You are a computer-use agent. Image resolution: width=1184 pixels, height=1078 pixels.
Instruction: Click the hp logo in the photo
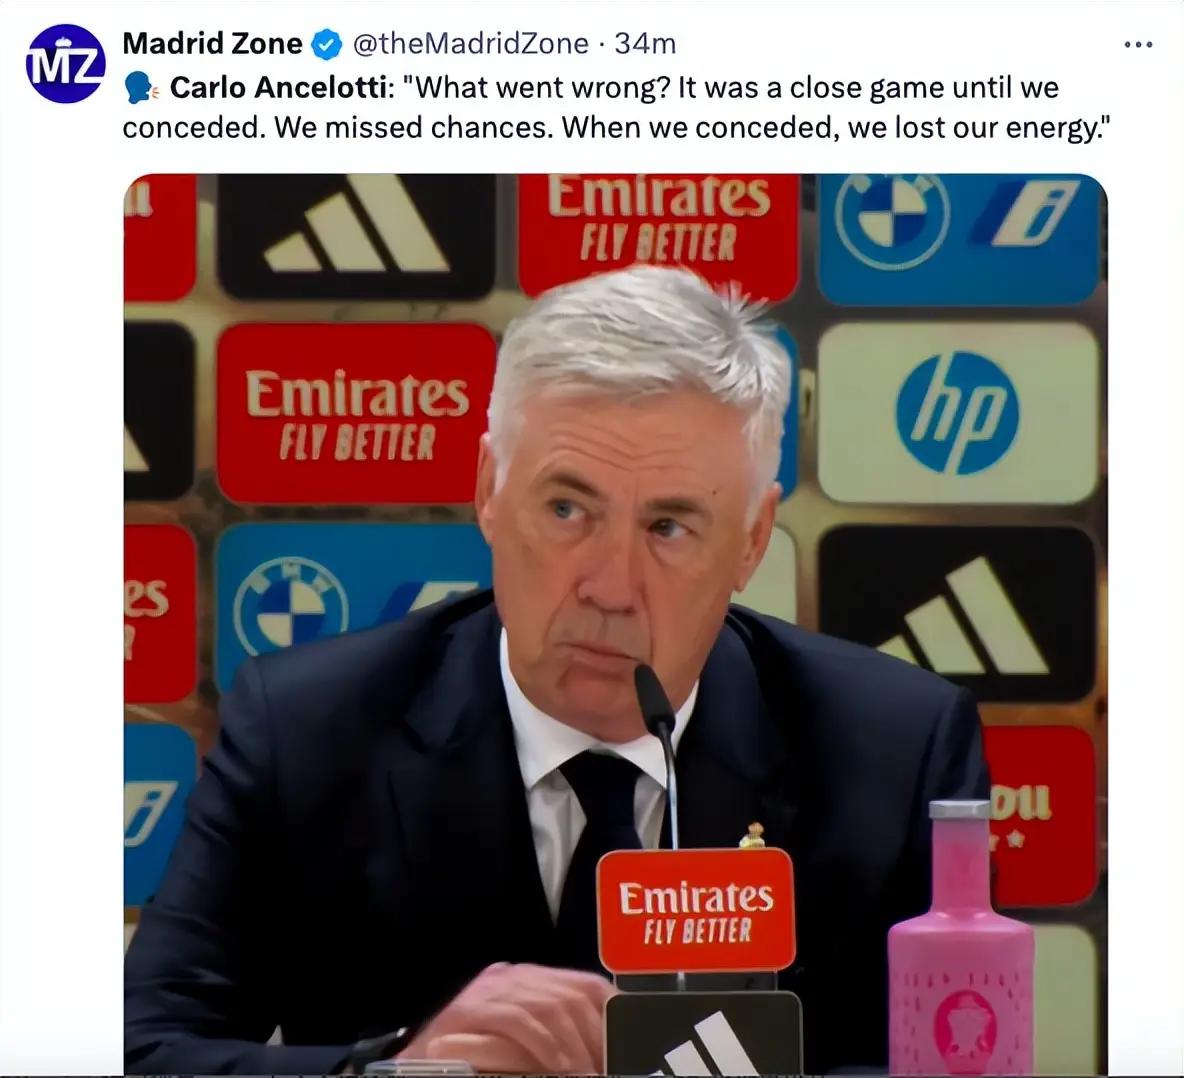pos(957,413)
